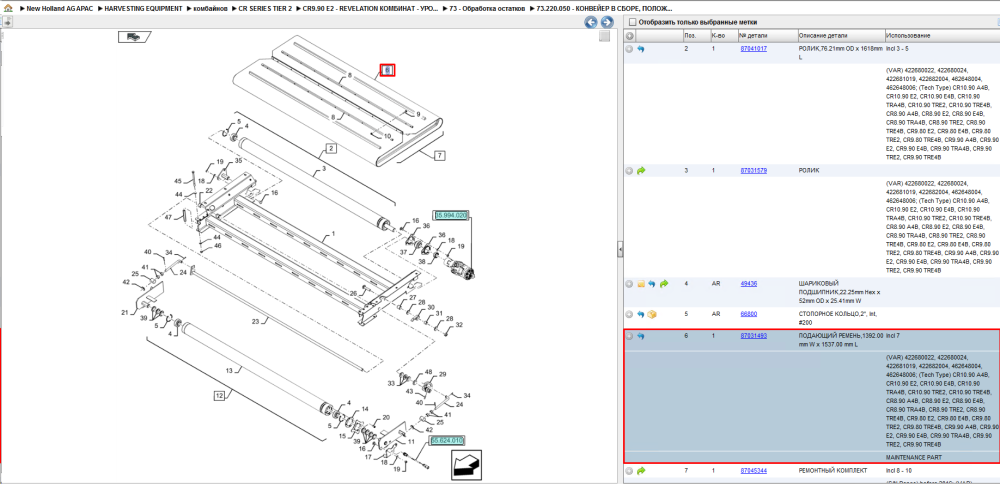
Task: Click highlighted callout 6 on diagram
Action: 388,70
